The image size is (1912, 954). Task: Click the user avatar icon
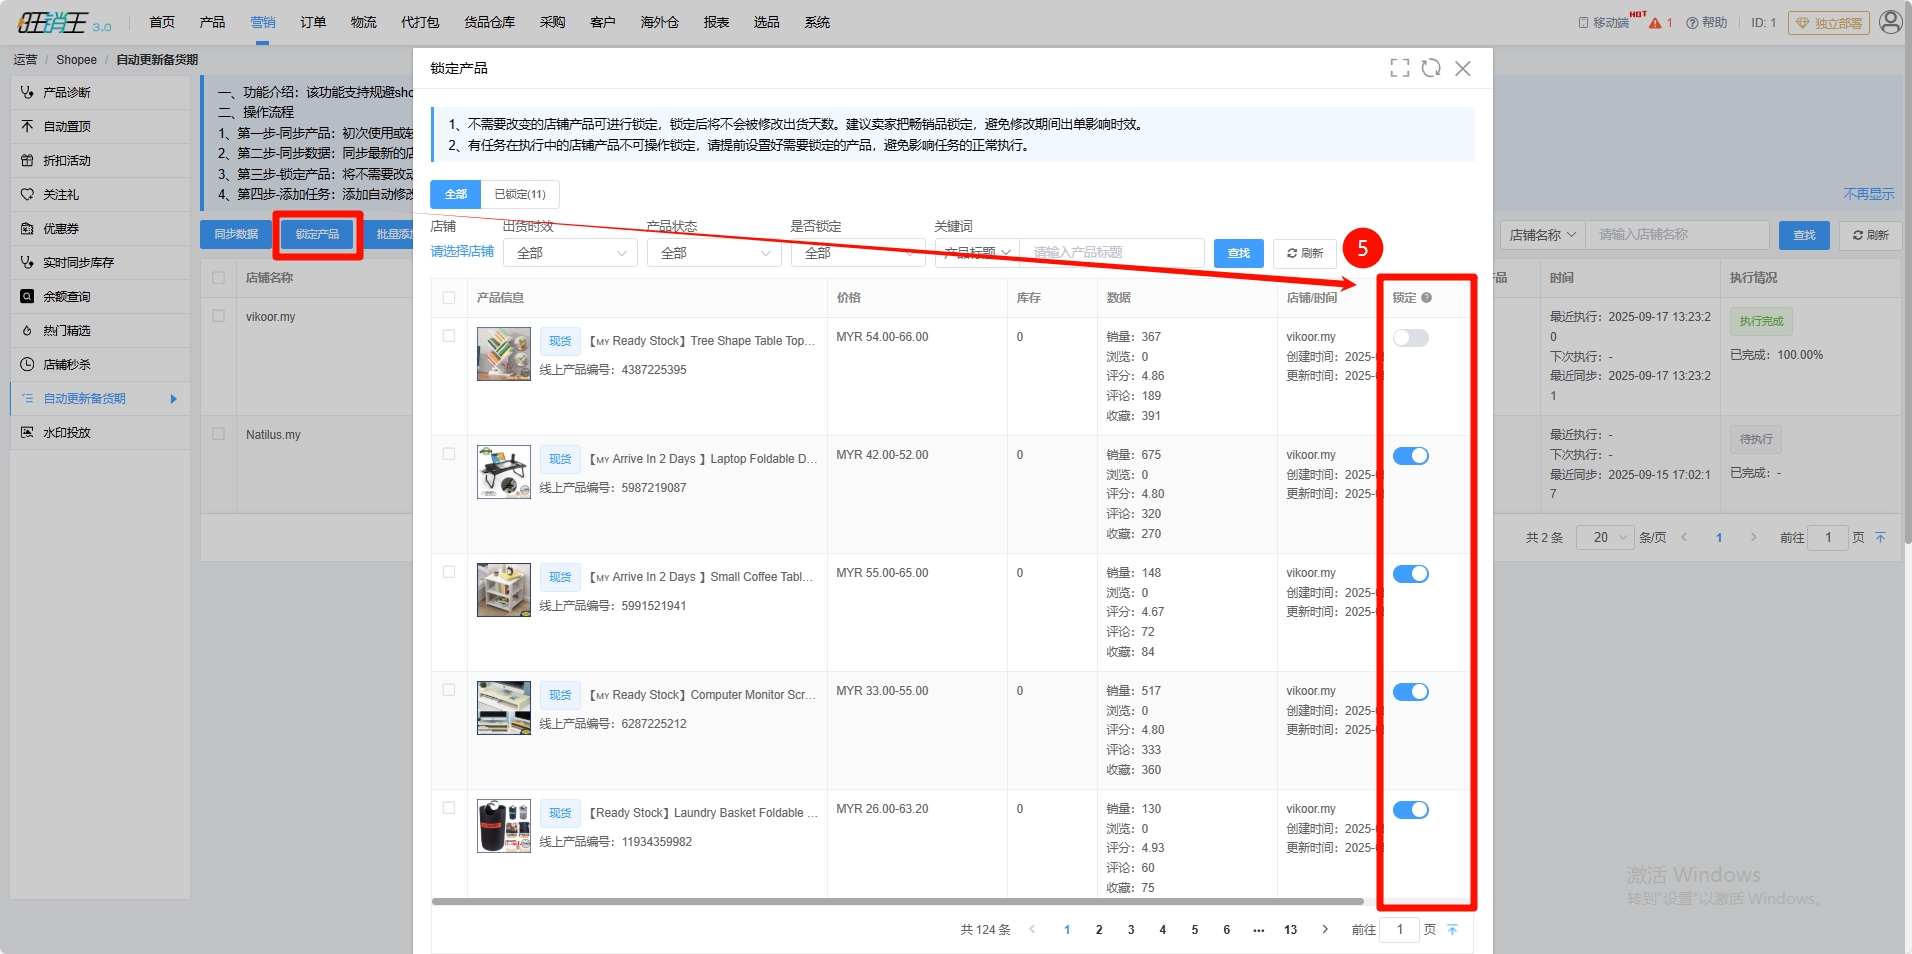(1890, 22)
